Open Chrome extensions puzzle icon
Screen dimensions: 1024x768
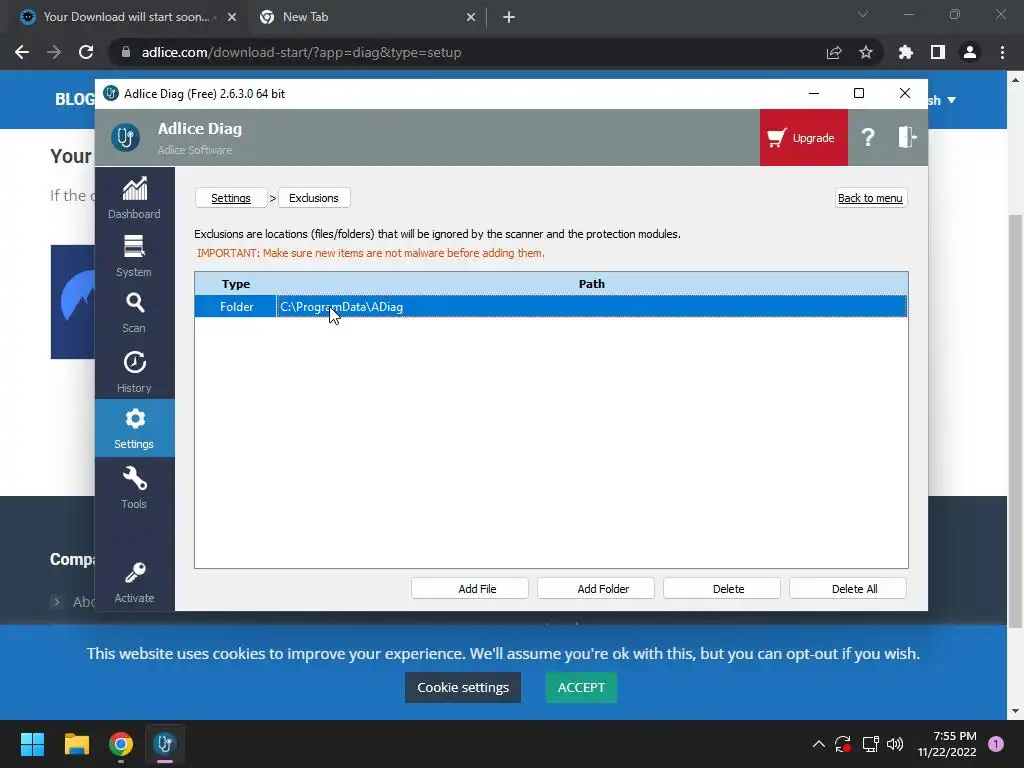(x=906, y=52)
